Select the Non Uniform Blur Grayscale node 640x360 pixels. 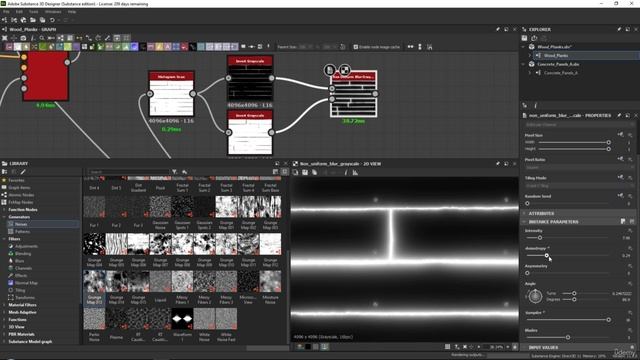click(353, 94)
